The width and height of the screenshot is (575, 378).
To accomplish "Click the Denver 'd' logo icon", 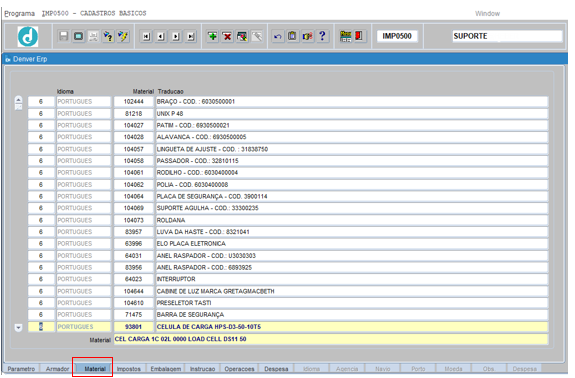I will coord(28,36).
